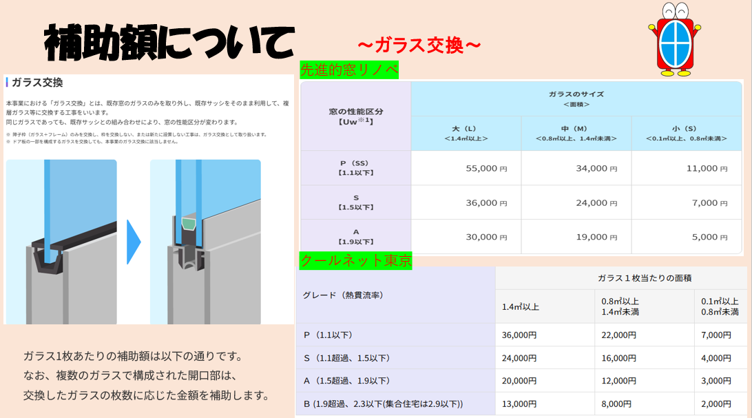
Task: Click the line ガラス1枚あたりの補助額は以下の通りです。
Action: point(135,356)
